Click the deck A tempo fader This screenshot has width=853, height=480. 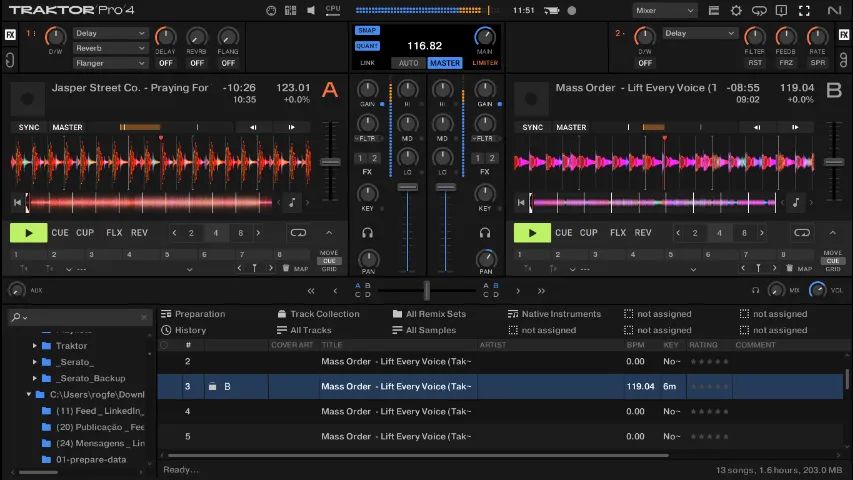[x=330, y=162]
